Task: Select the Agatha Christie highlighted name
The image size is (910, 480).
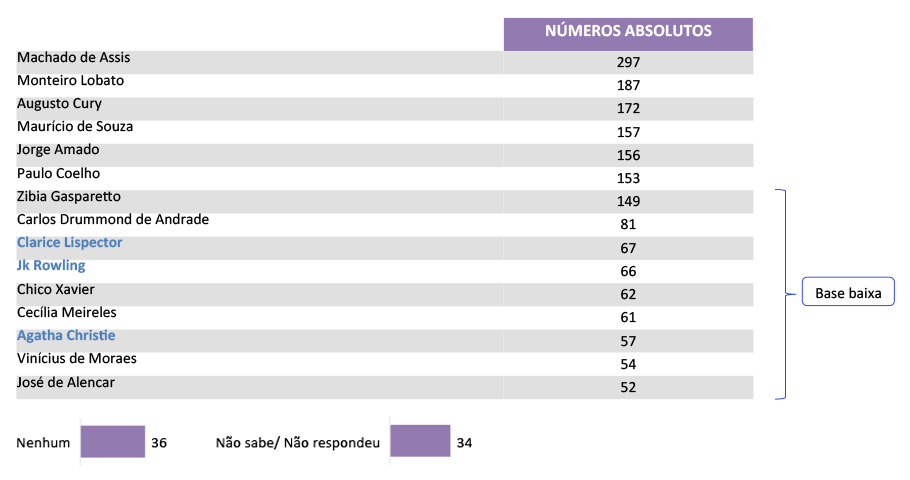Action: [66, 336]
